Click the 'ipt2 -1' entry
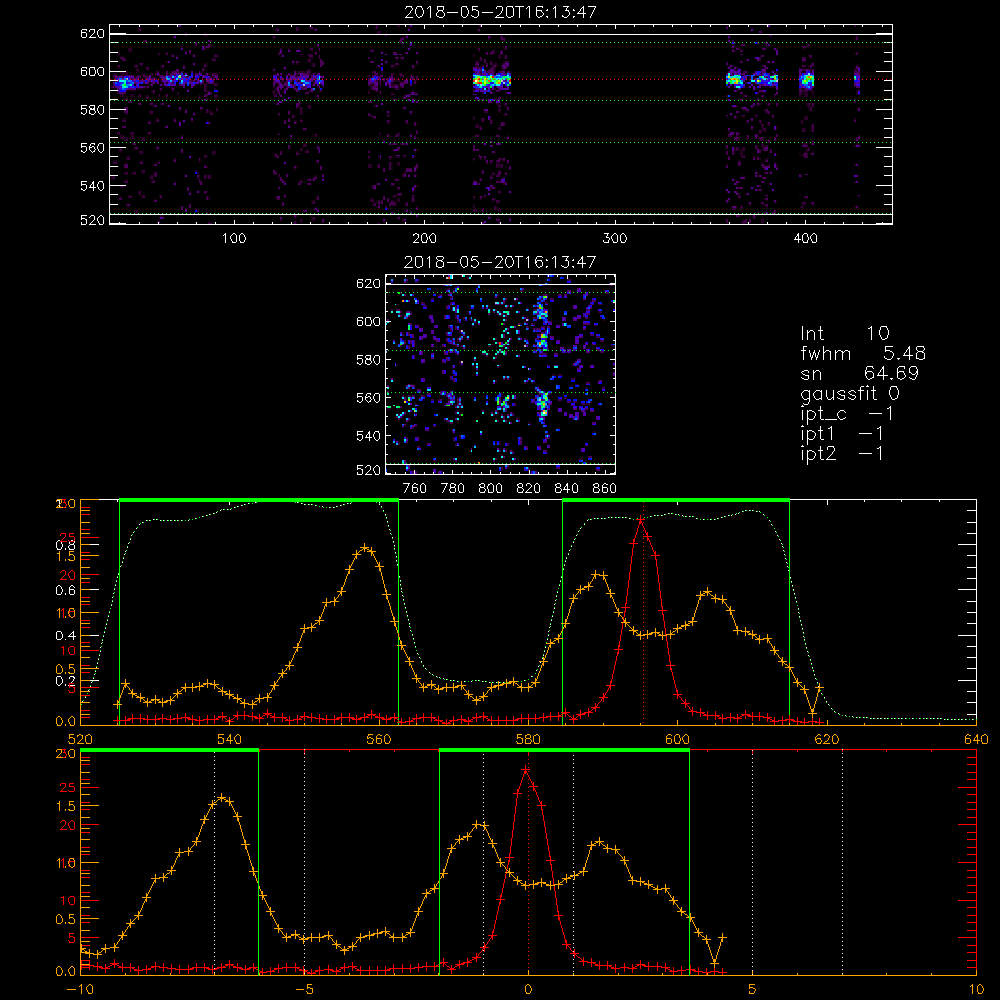Viewport: 1000px width, 1000px height. pos(842,453)
